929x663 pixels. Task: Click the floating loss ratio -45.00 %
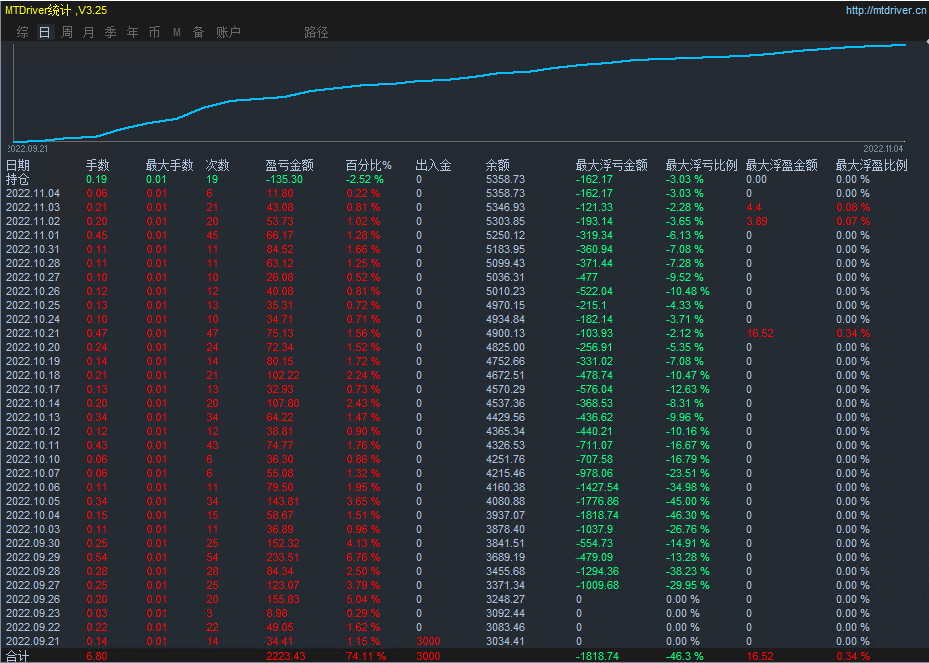point(687,501)
